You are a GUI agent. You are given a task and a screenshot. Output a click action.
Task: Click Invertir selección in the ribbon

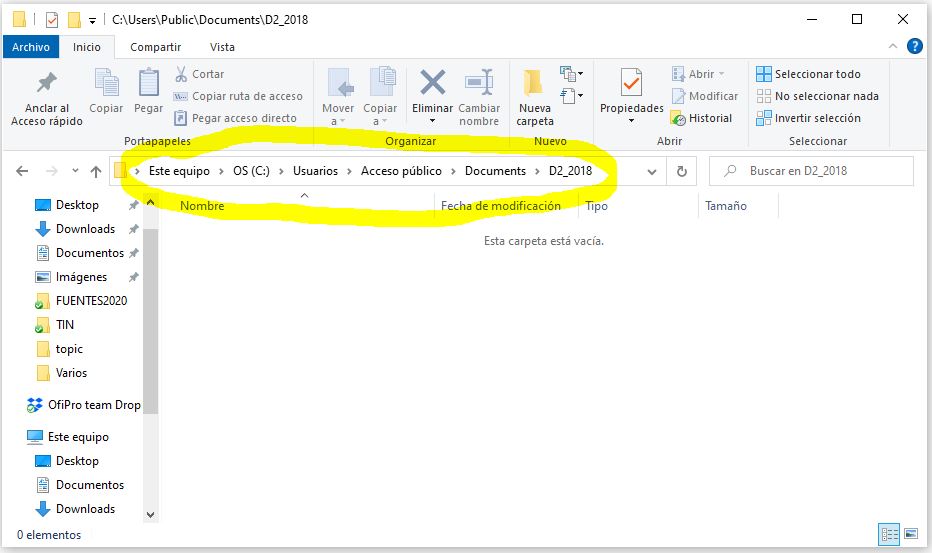808,118
